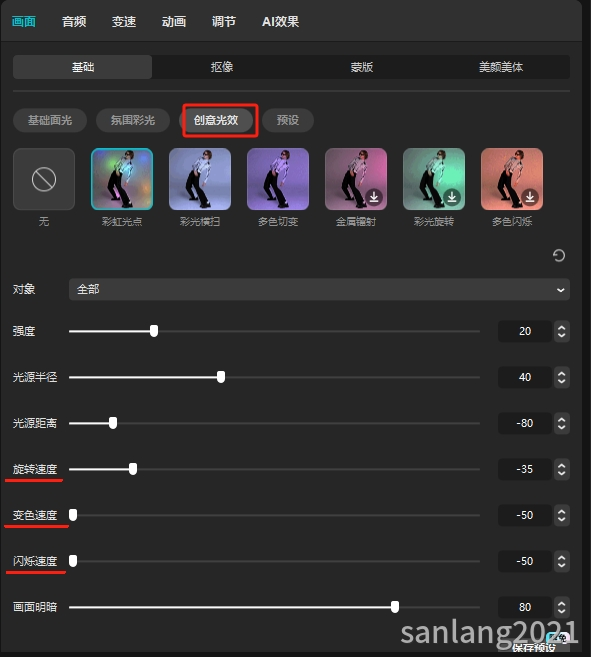The image size is (591, 657).
Task: Click the 强度 value stepper arrows
Action: click(562, 331)
